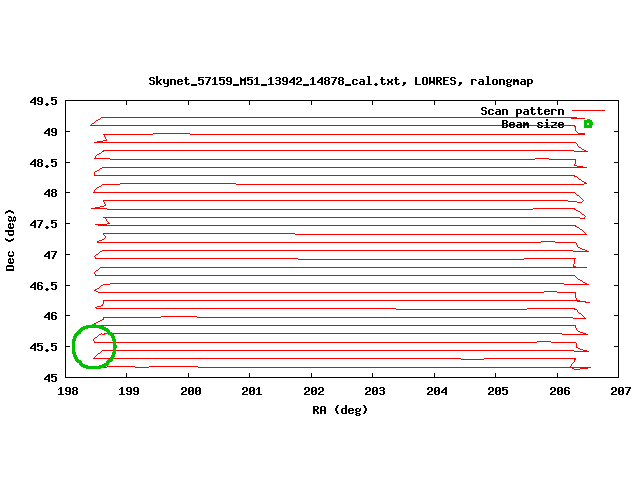Click the 45.5 Dec axis tick label
The image size is (640, 480).
(43, 347)
